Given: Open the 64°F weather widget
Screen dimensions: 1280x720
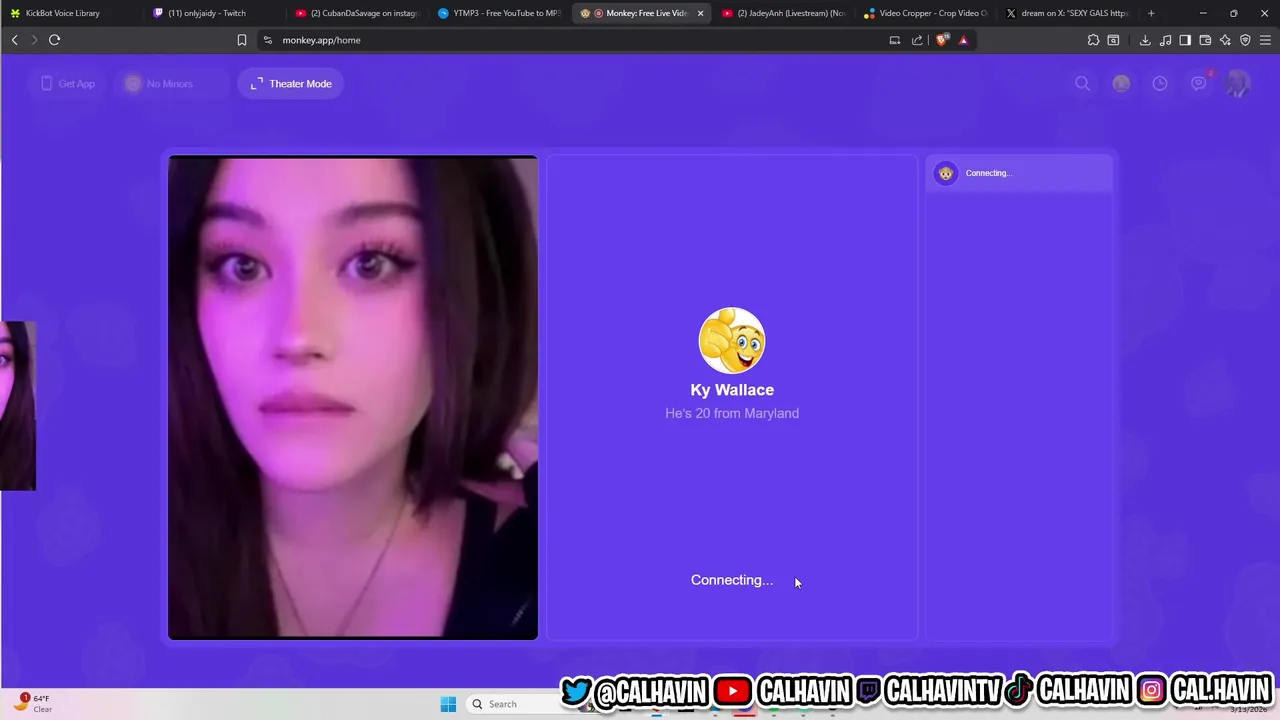Looking at the screenshot, I should (x=32, y=704).
